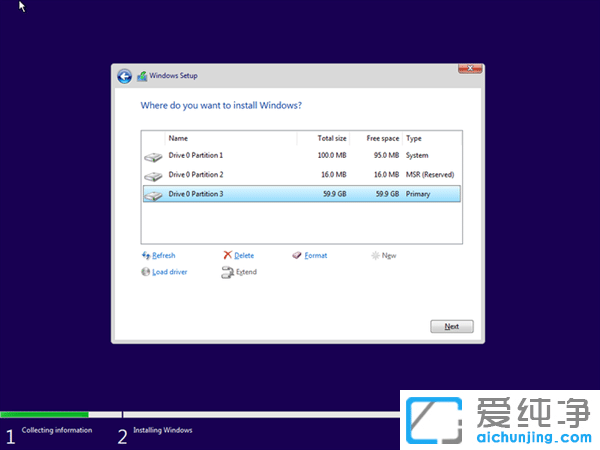This screenshot has height=450, width=600.
Task: Click the Refresh arrows icon
Action: point(146,255)
